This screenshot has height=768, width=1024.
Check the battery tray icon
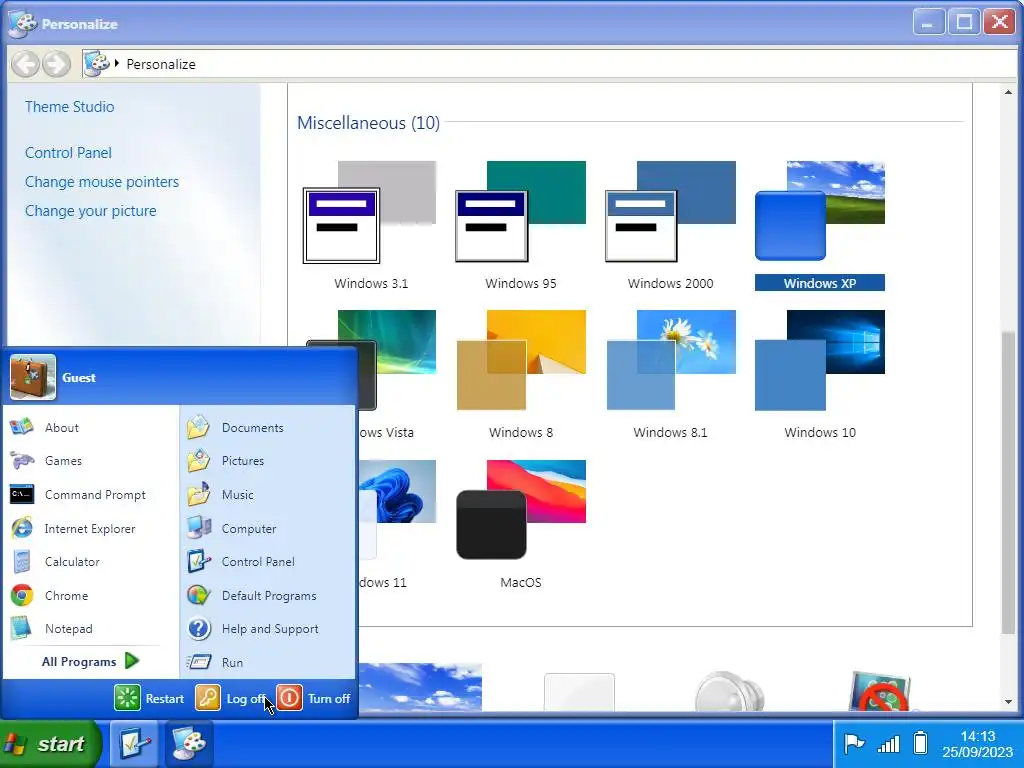[x=920, y=743]
